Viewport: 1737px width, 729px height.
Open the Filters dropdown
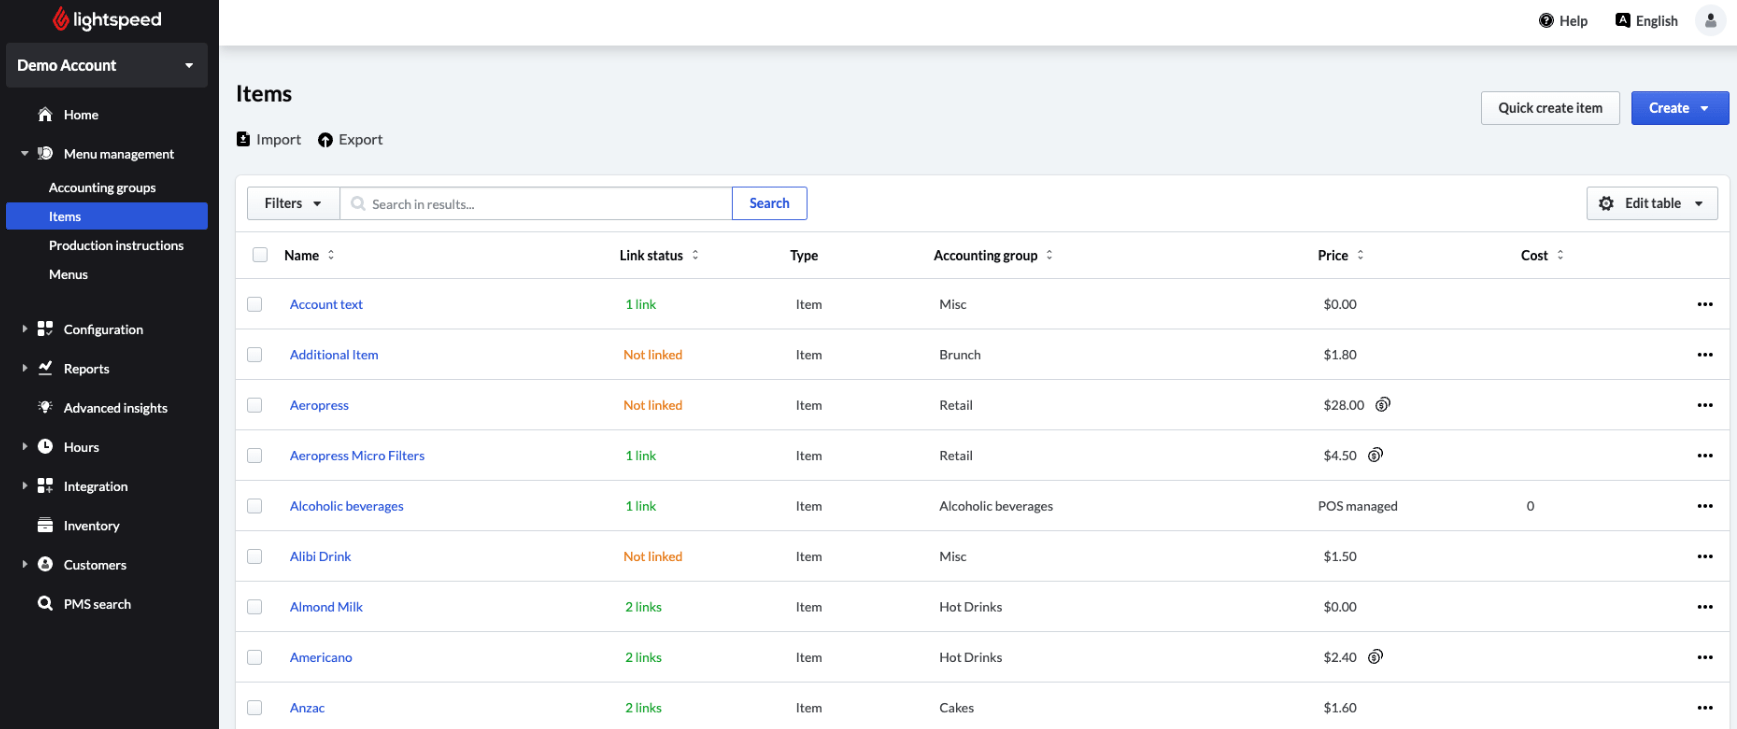(x=293, y=204)
